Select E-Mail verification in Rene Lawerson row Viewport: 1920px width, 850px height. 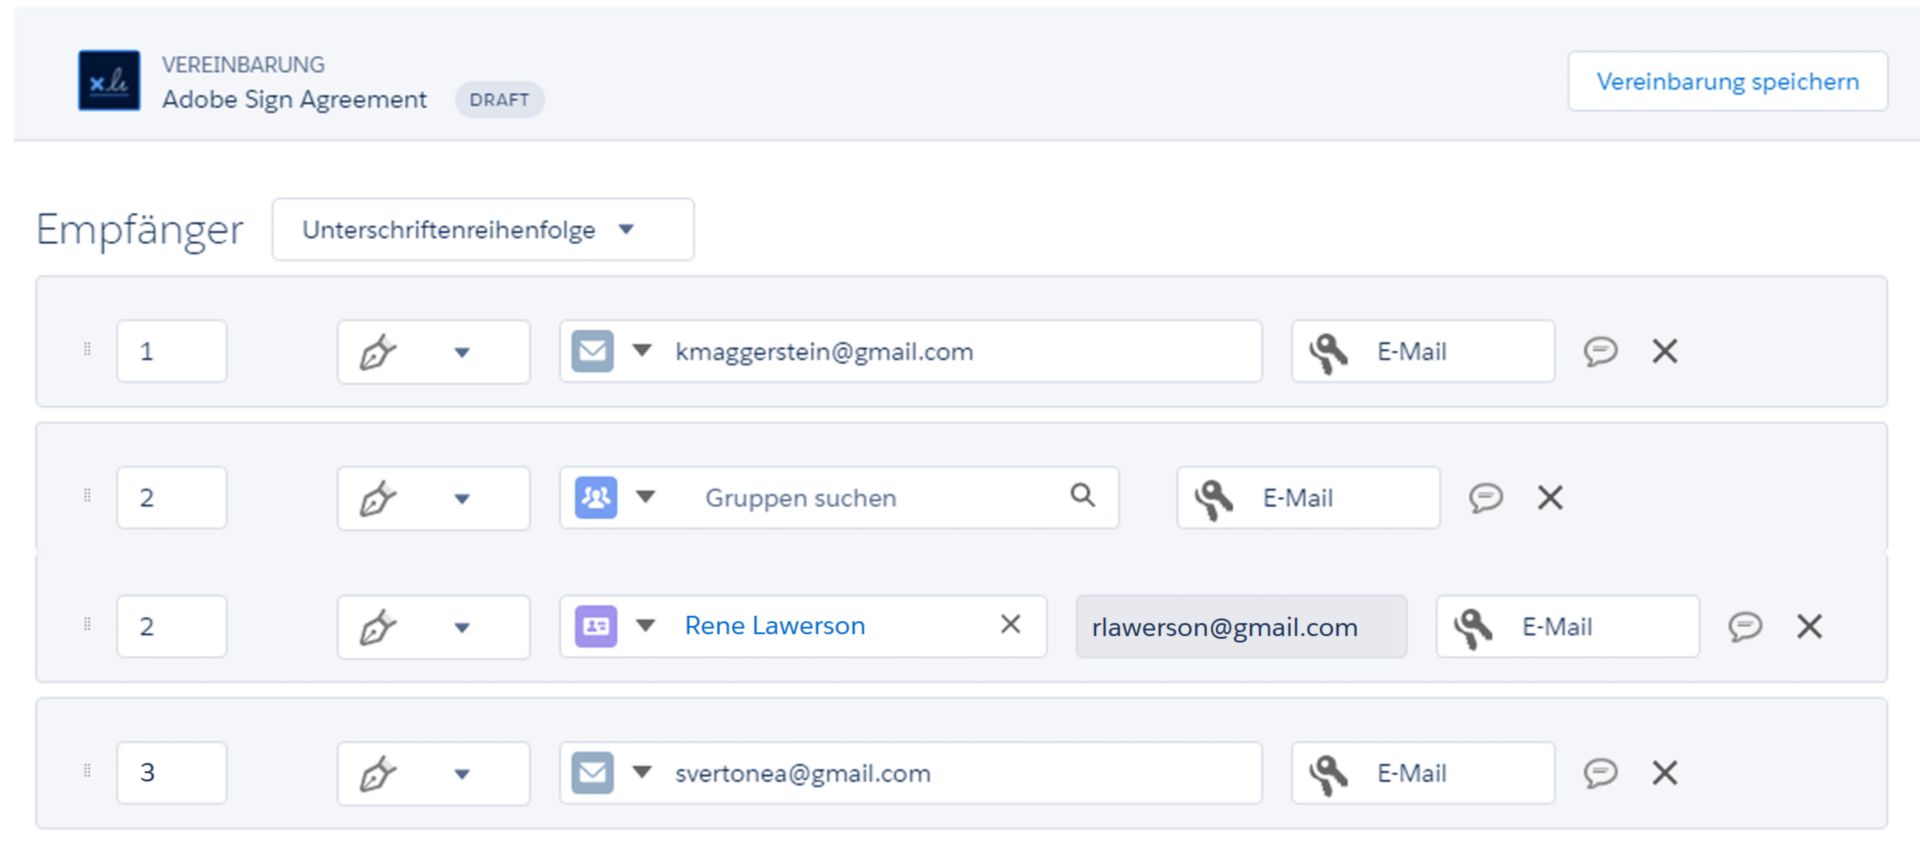1567,626
